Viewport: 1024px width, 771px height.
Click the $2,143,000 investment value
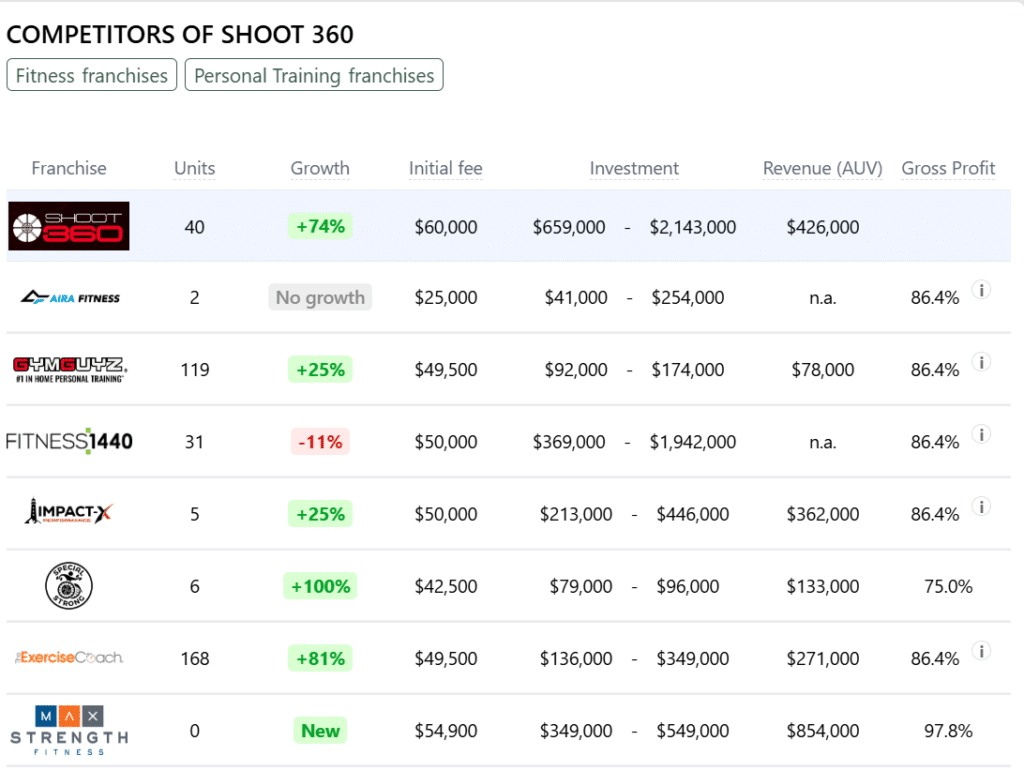coord(693,227)
